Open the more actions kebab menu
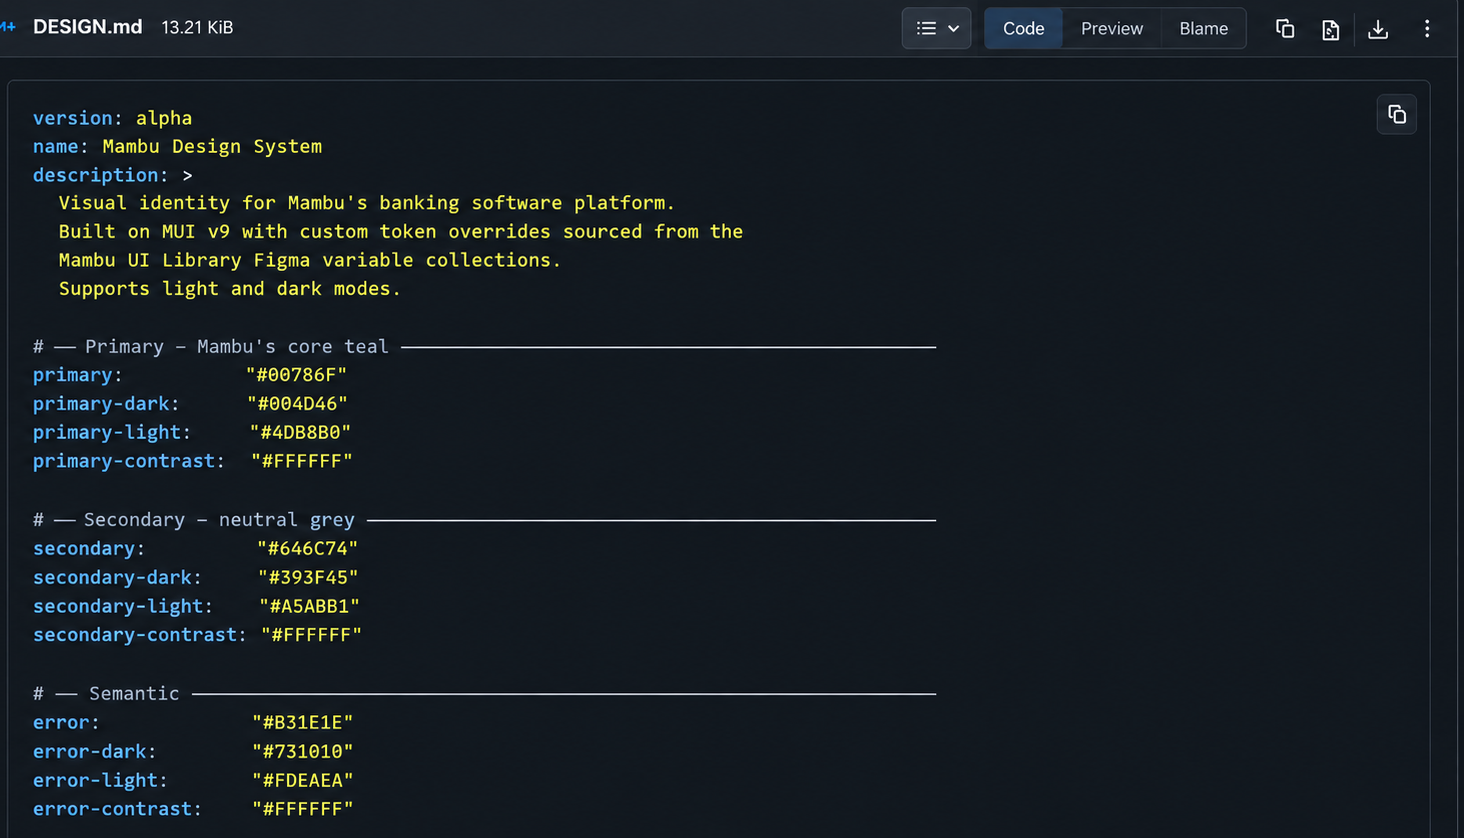 [1427, 29]
